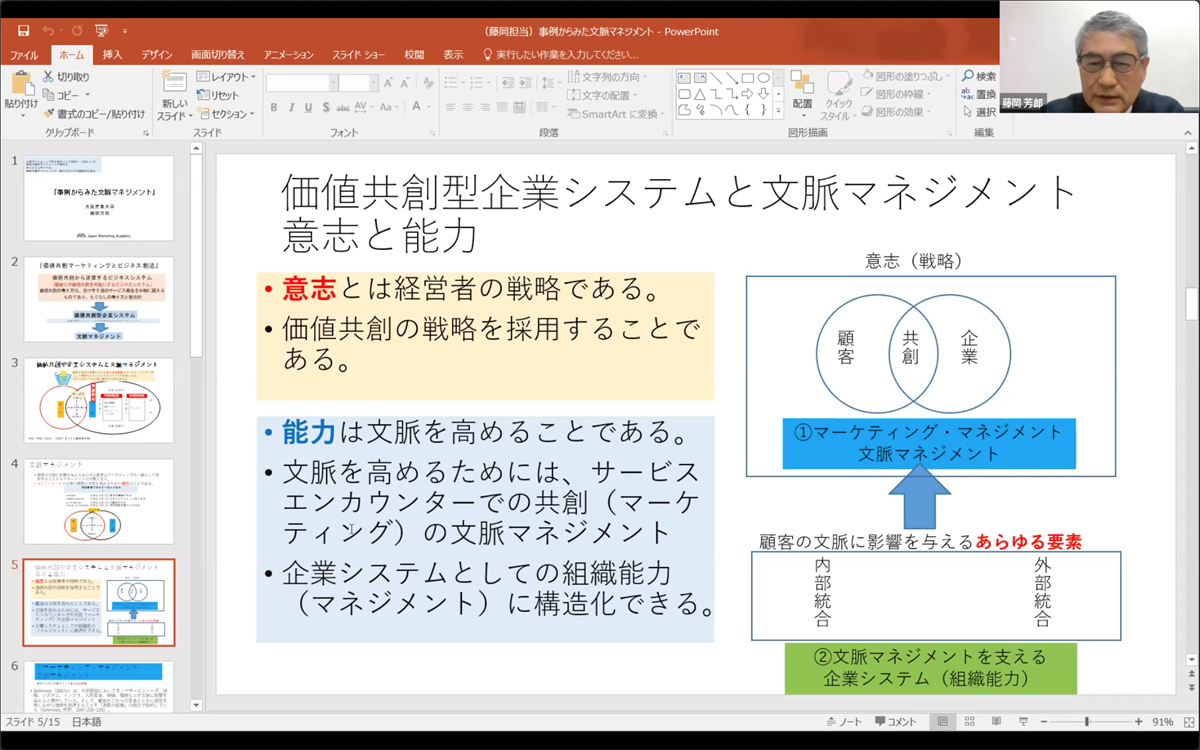The height and width of the screenshot is (750, 1200).
Task: Select Normal view in status bar
Action: pyautogui.click(x=942, y=721)
